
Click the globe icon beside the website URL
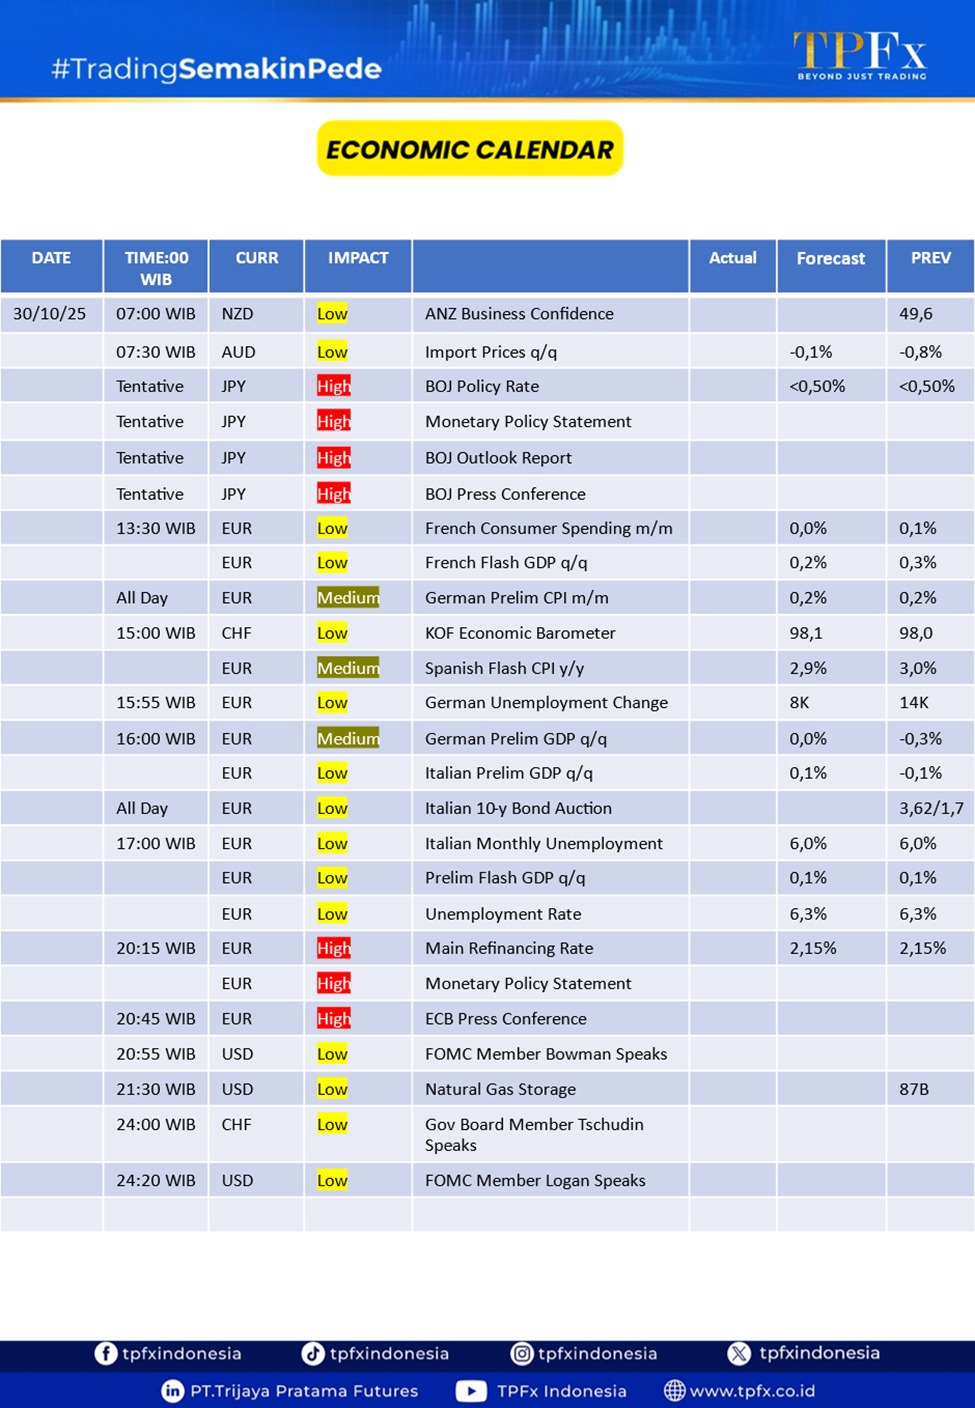[x=675, y=1391]
